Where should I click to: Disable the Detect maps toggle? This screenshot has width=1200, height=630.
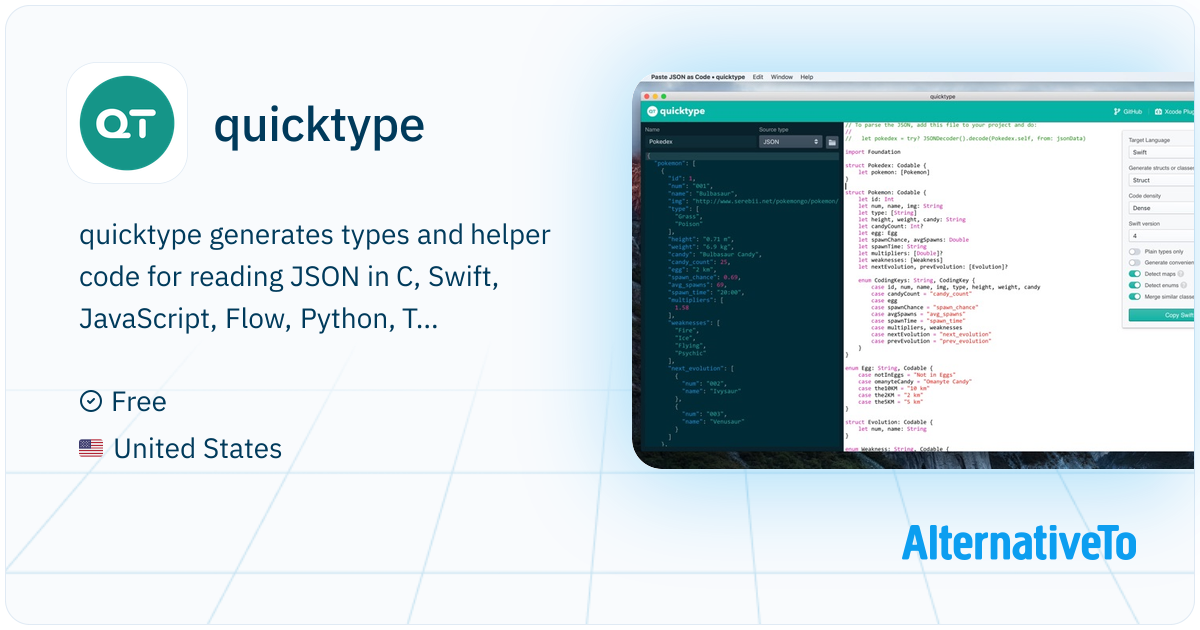click(1134, 273)
